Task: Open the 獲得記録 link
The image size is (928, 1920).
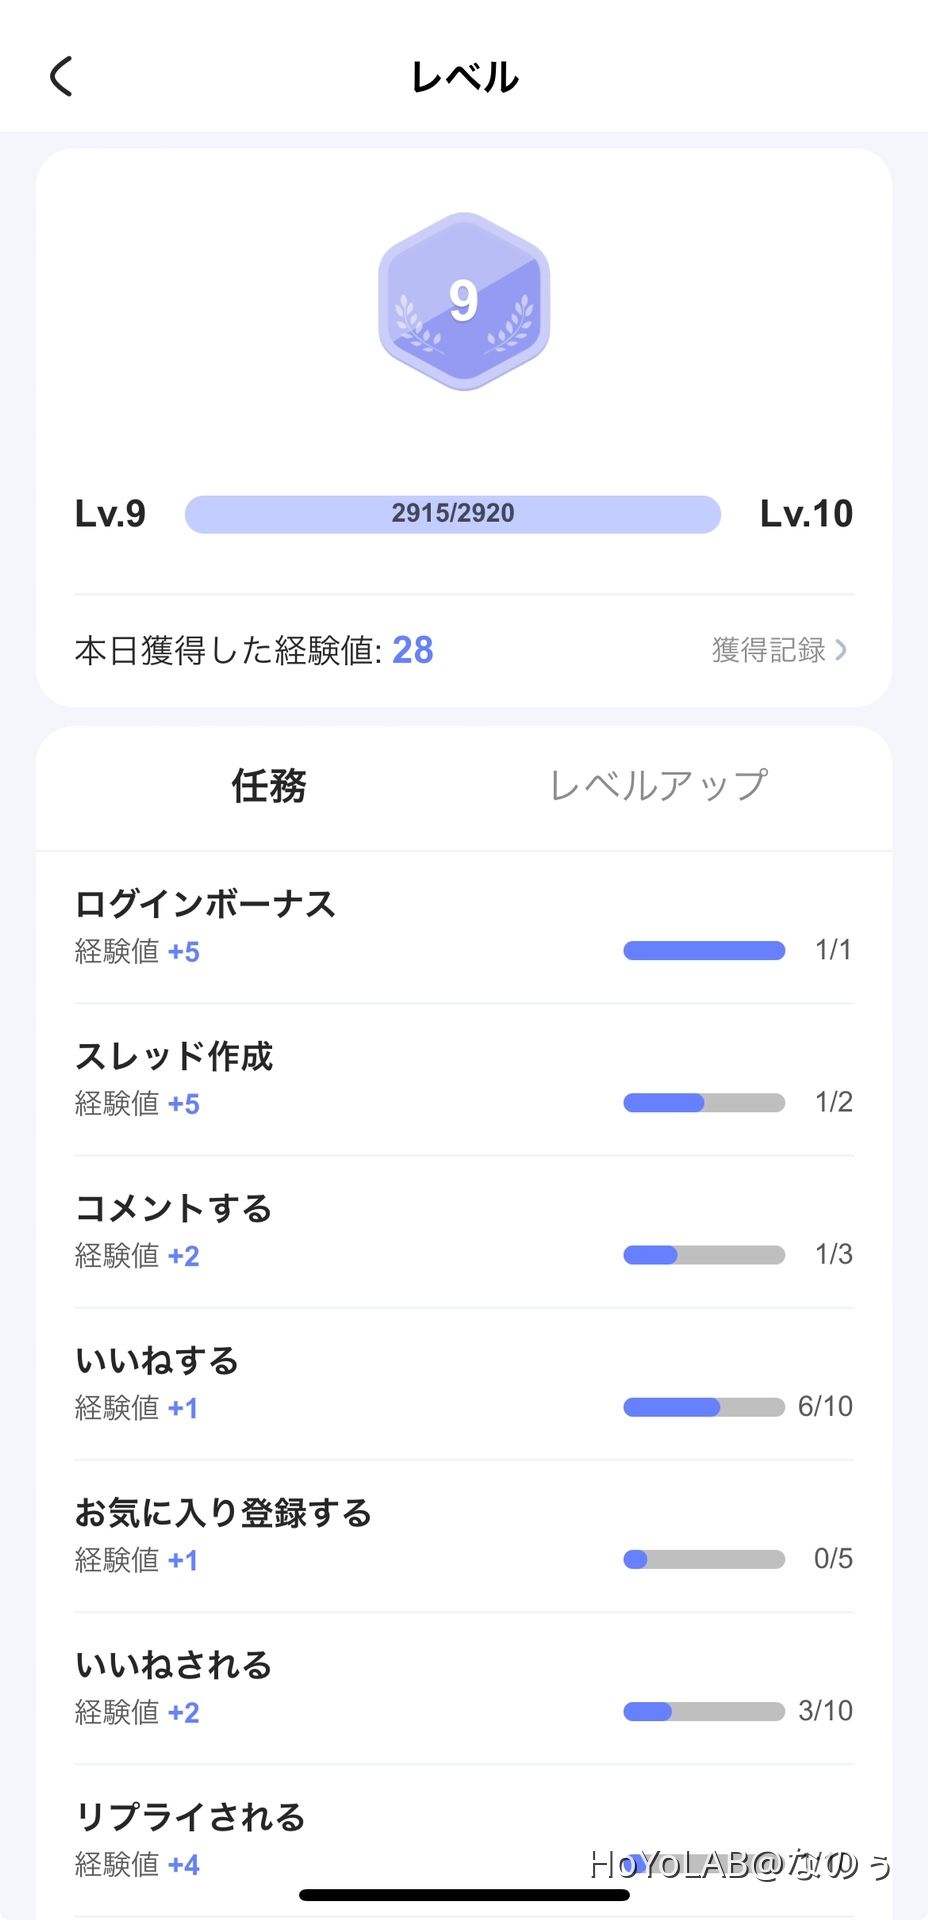Action: coord(769,650)
